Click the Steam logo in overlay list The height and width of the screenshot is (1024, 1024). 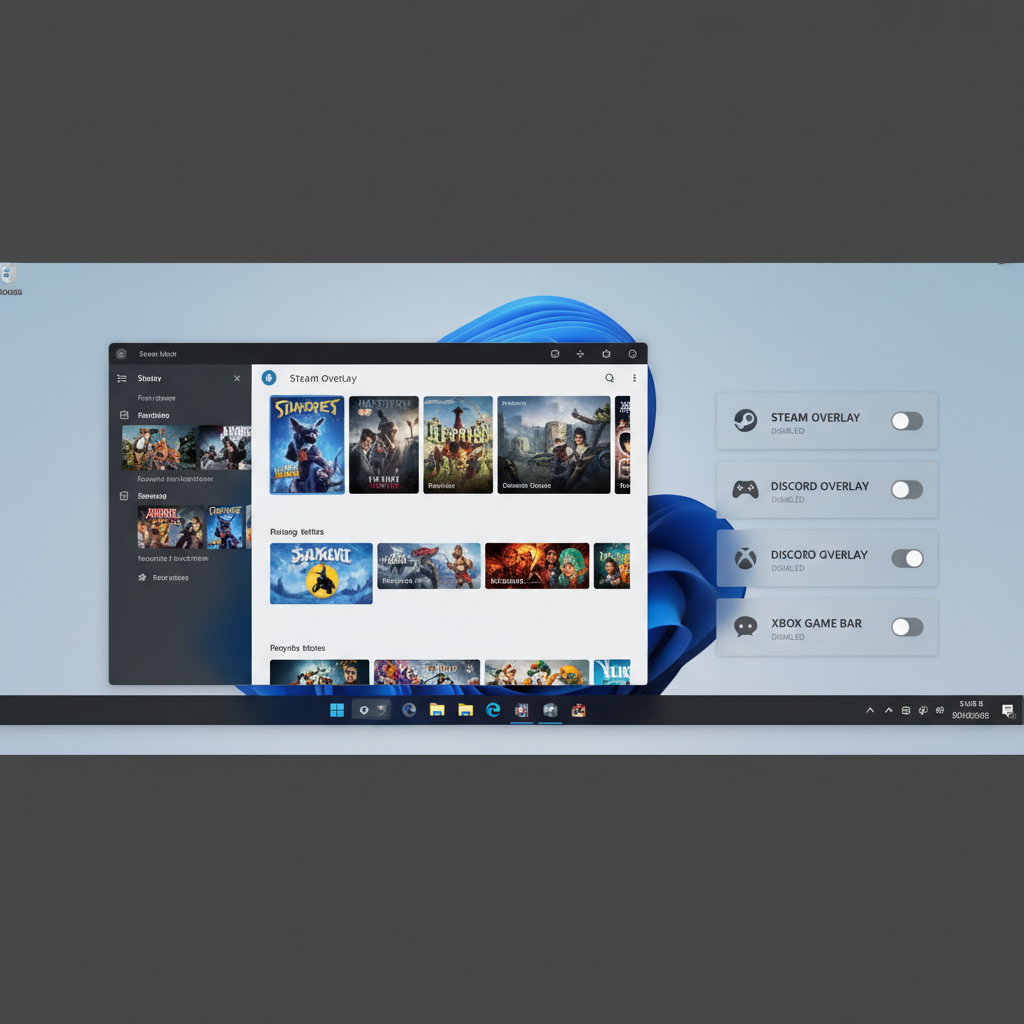[745, 421]
